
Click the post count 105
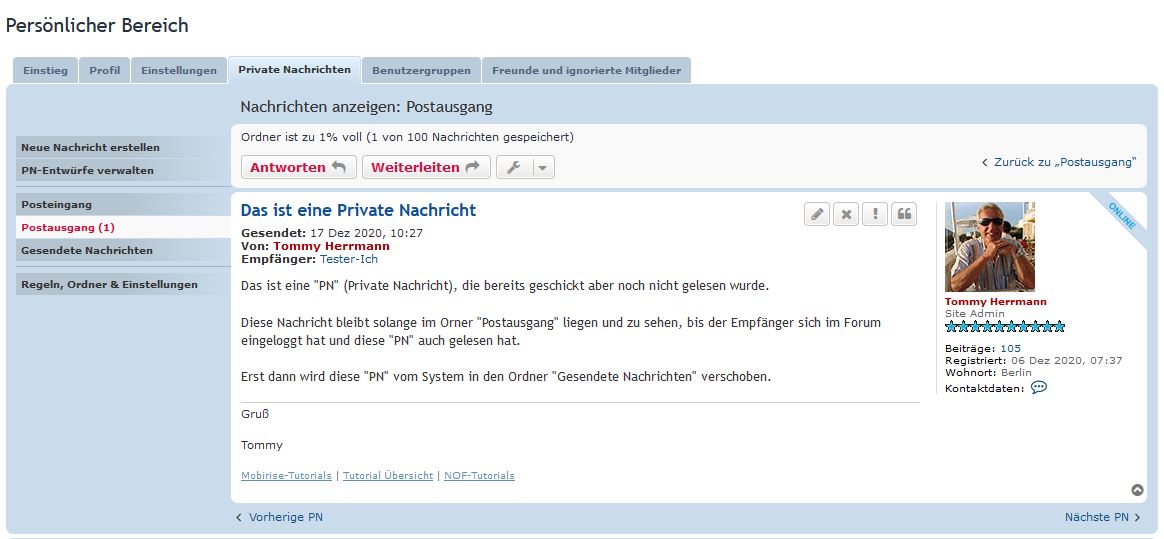(x=1010, y=348)
